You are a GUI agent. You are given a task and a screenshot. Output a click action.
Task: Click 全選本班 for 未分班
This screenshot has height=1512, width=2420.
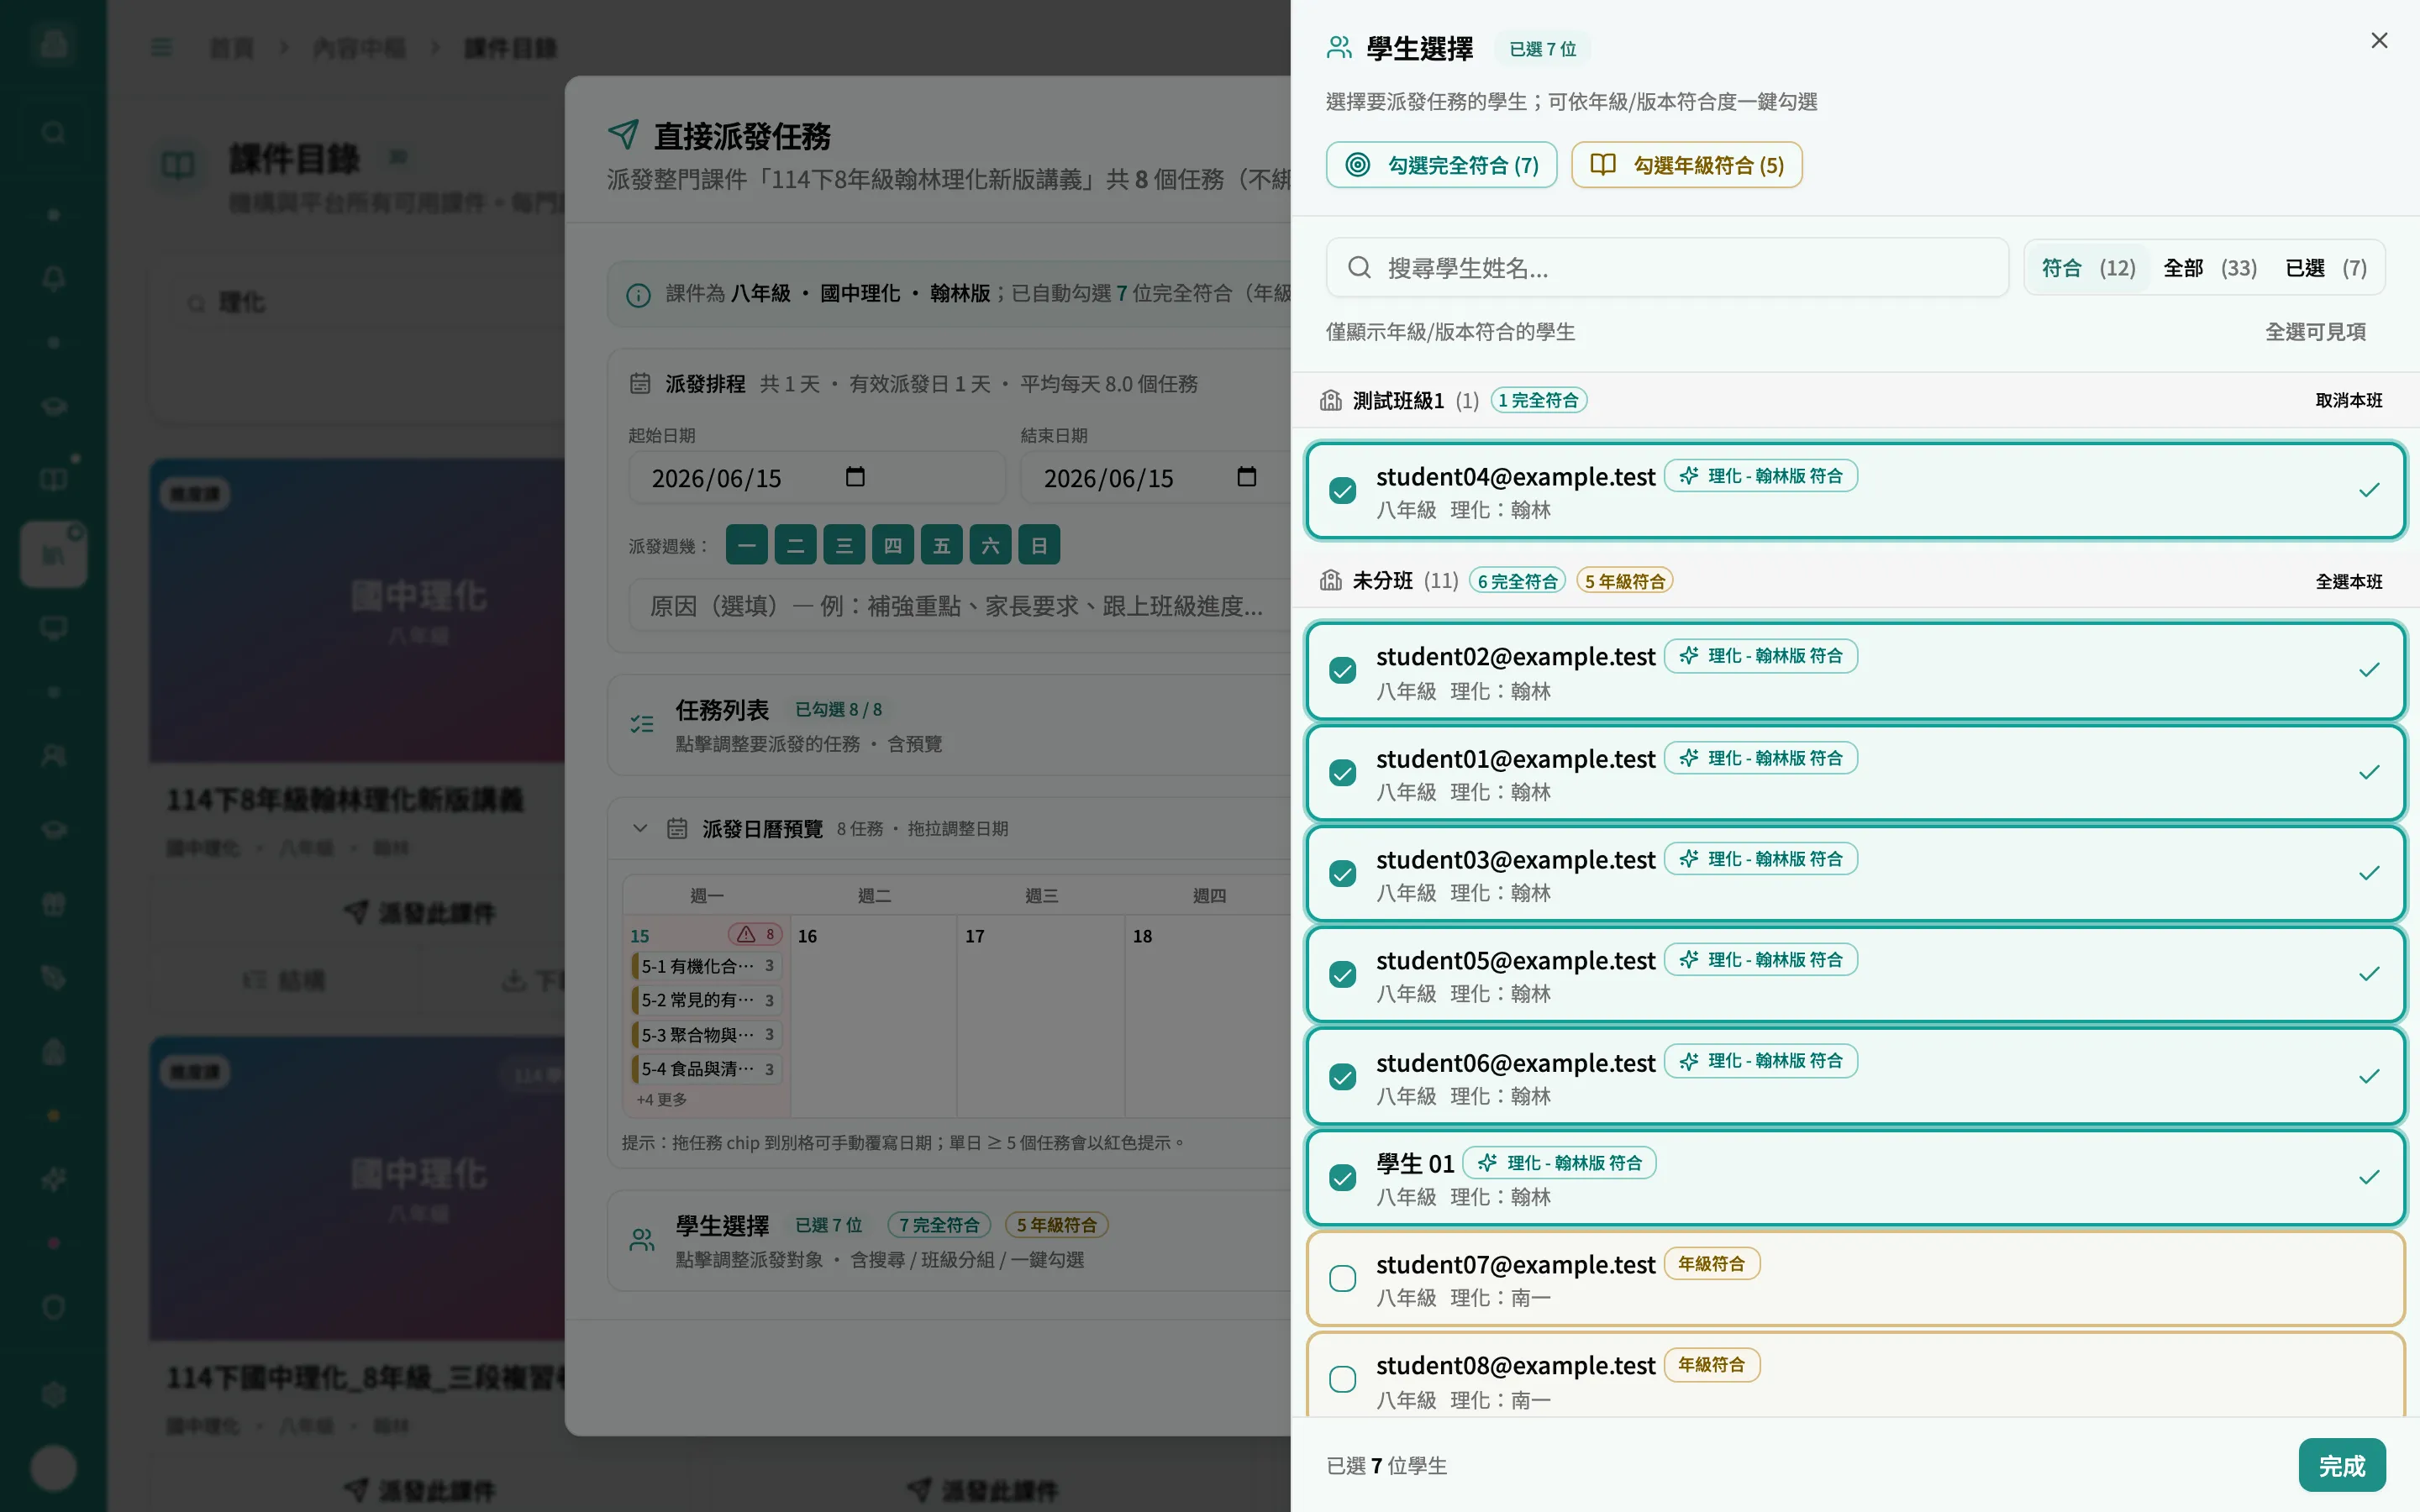[2348, 582]
